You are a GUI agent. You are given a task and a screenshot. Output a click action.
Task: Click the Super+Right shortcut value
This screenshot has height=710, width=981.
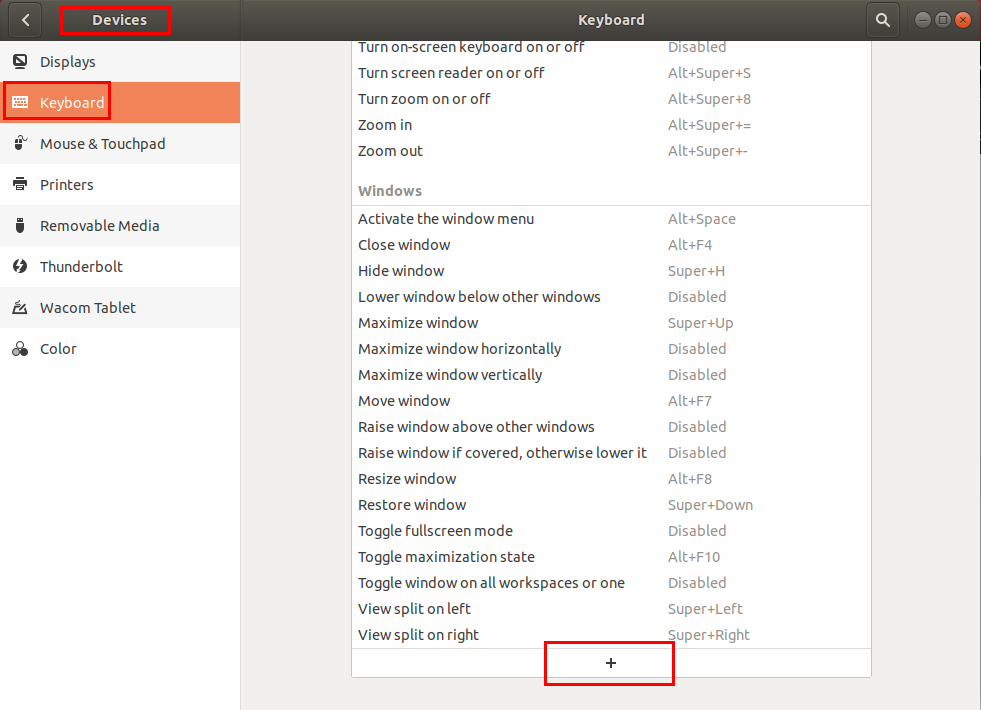(x=708, y=635)
